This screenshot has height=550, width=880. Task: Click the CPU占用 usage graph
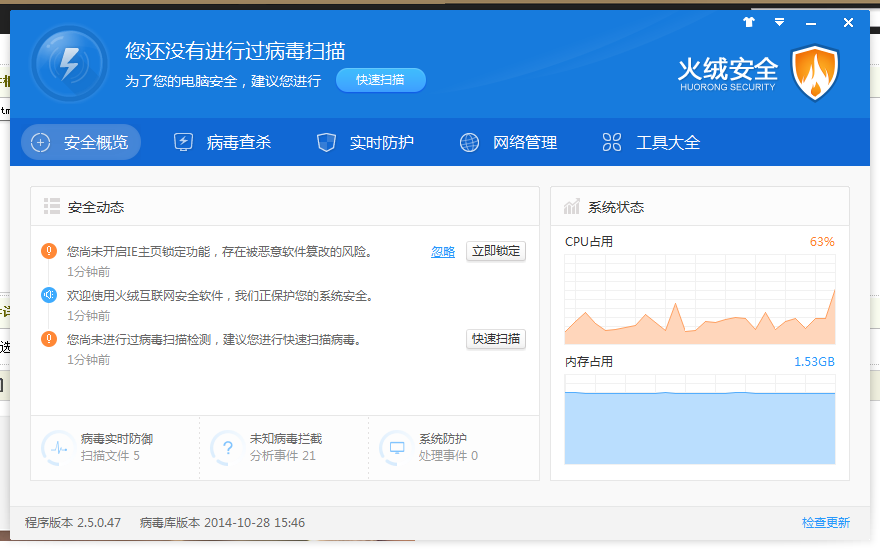tap(700, 299)
